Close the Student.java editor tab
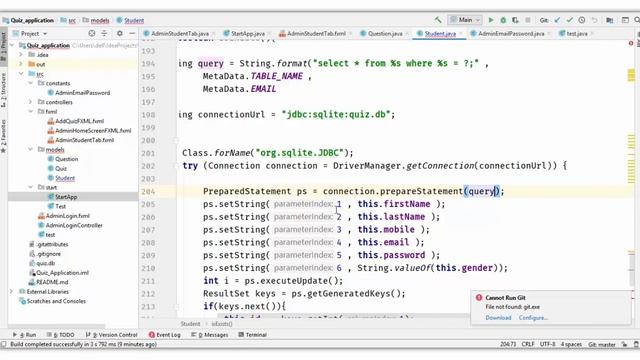Image resolution: width=640 pixels, height=360 pixels. pos(461,33)
